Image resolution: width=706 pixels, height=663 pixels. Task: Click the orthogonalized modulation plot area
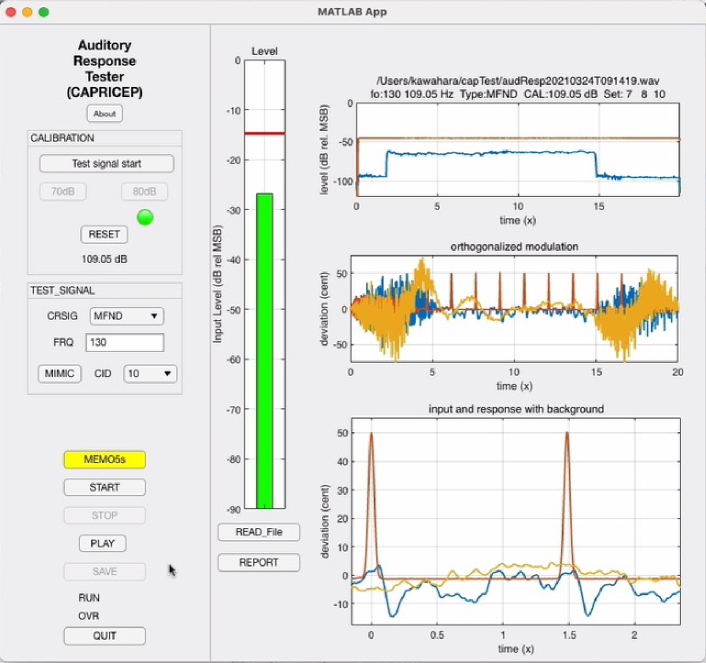514,309
